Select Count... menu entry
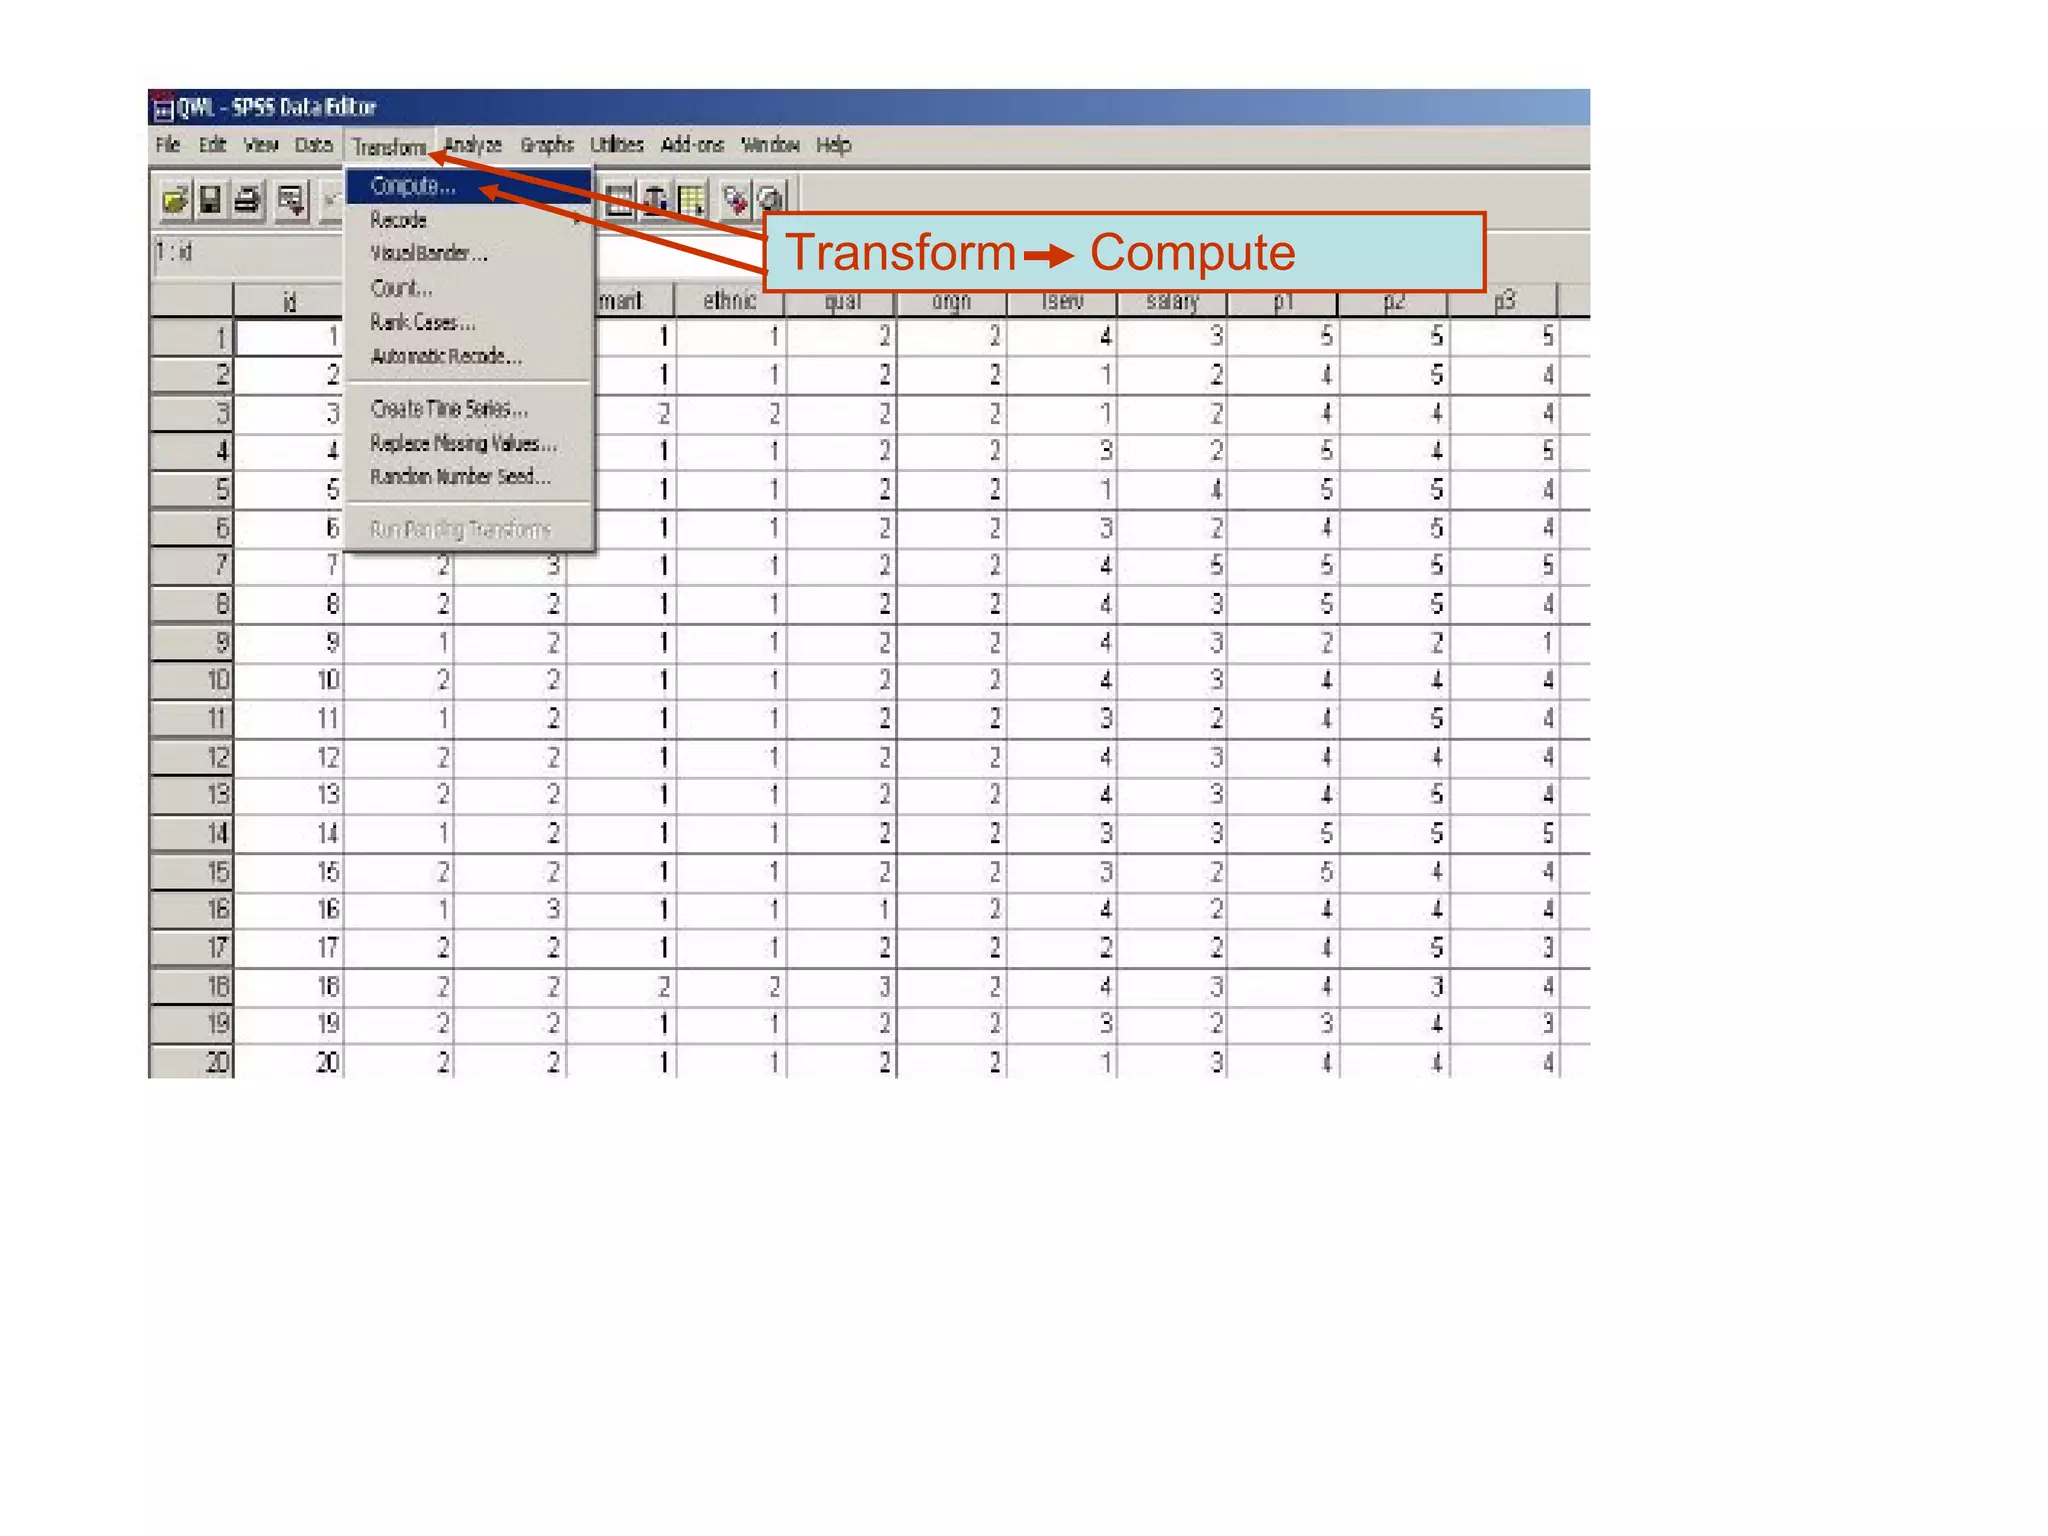Image resolution: width=2048 pixels, height=1536 pixels. click(469, 288)
